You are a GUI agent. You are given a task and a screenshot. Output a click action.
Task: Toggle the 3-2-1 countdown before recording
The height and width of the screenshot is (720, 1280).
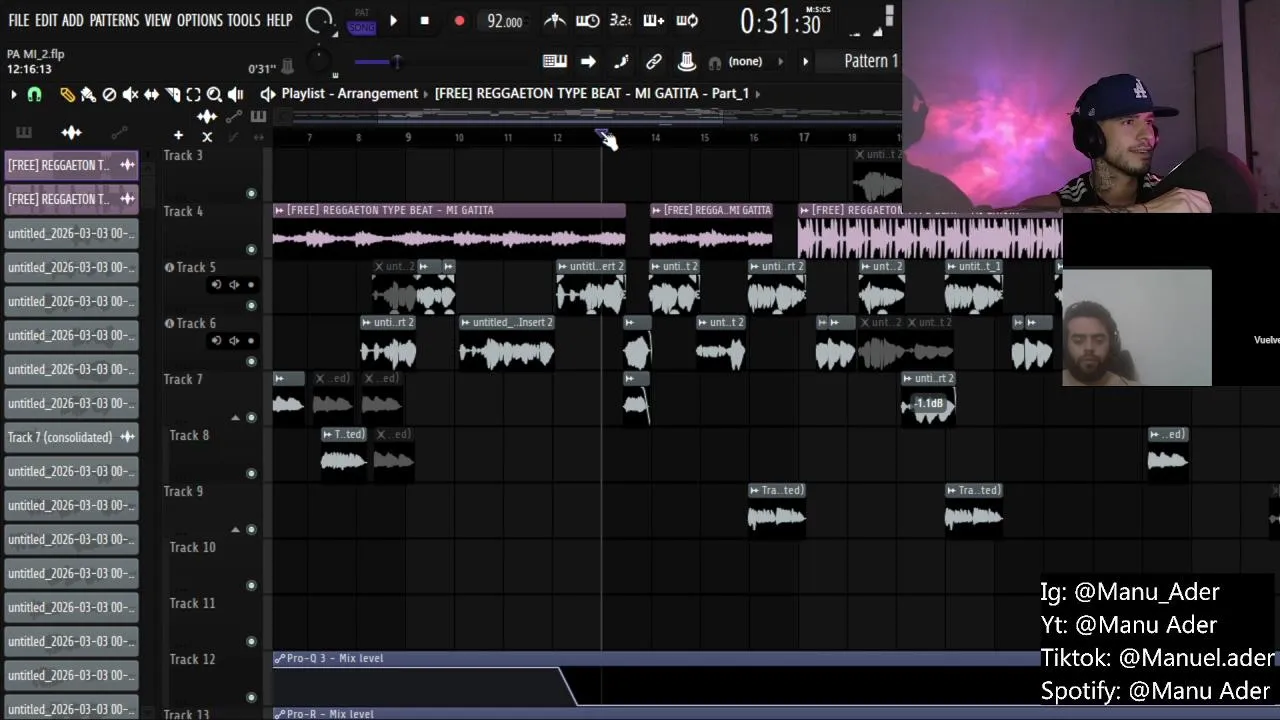(620, 21)
